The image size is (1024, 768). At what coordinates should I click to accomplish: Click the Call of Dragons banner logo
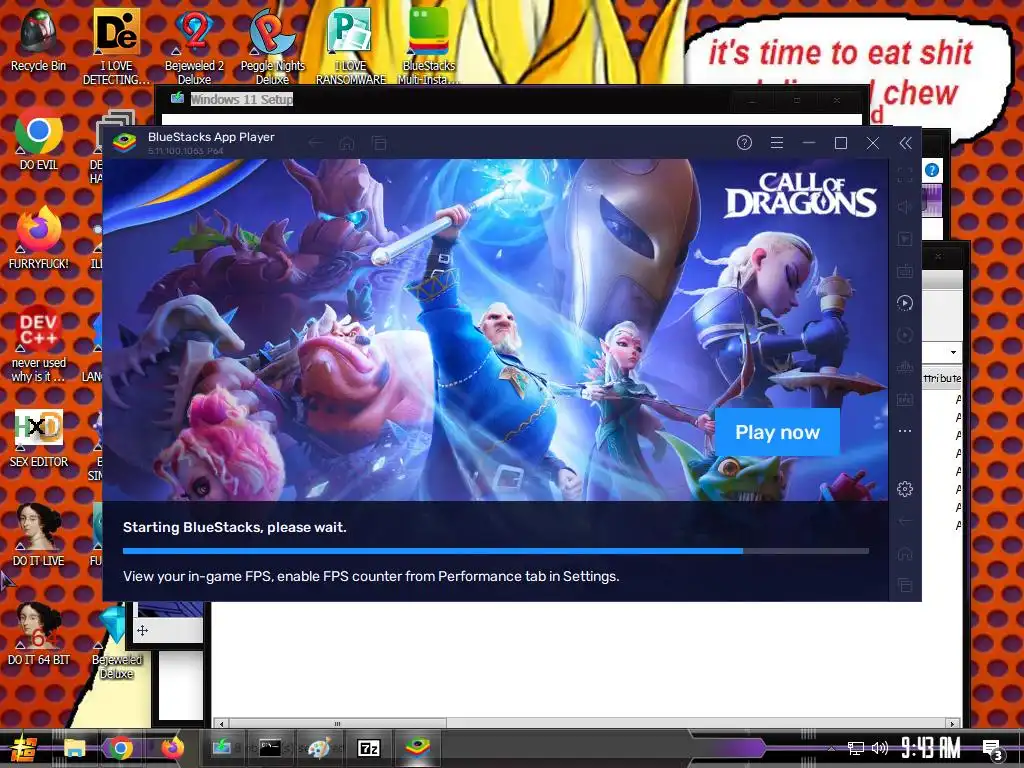tap(801, 195)
